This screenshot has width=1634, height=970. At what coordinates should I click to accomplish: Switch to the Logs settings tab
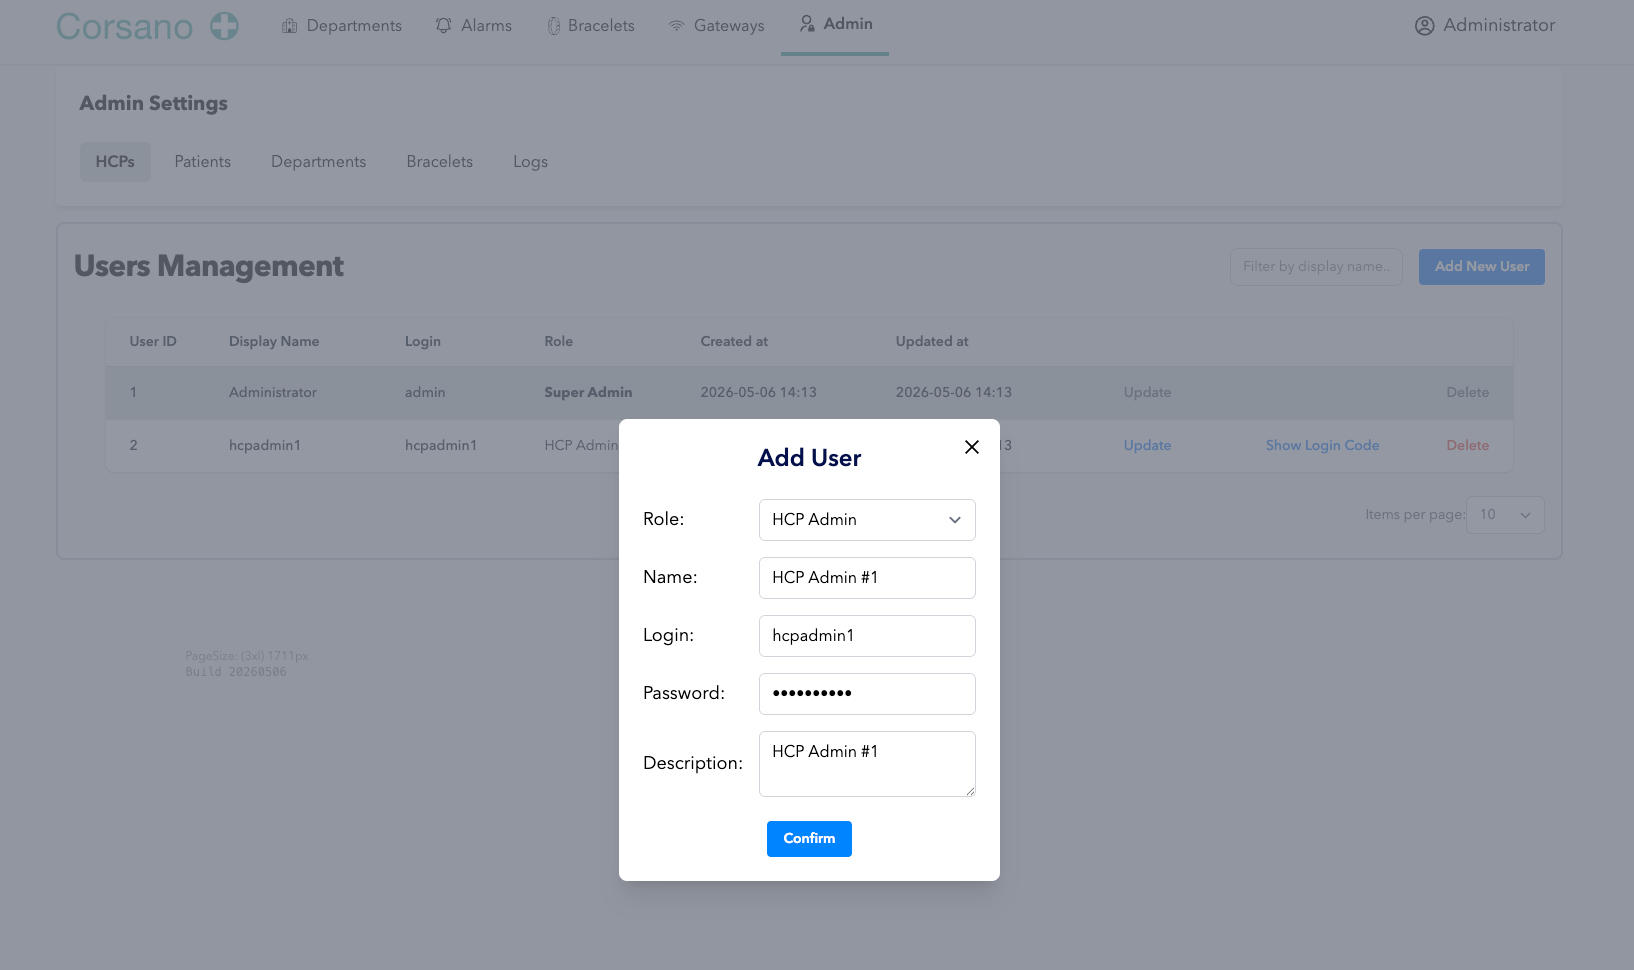530,162
